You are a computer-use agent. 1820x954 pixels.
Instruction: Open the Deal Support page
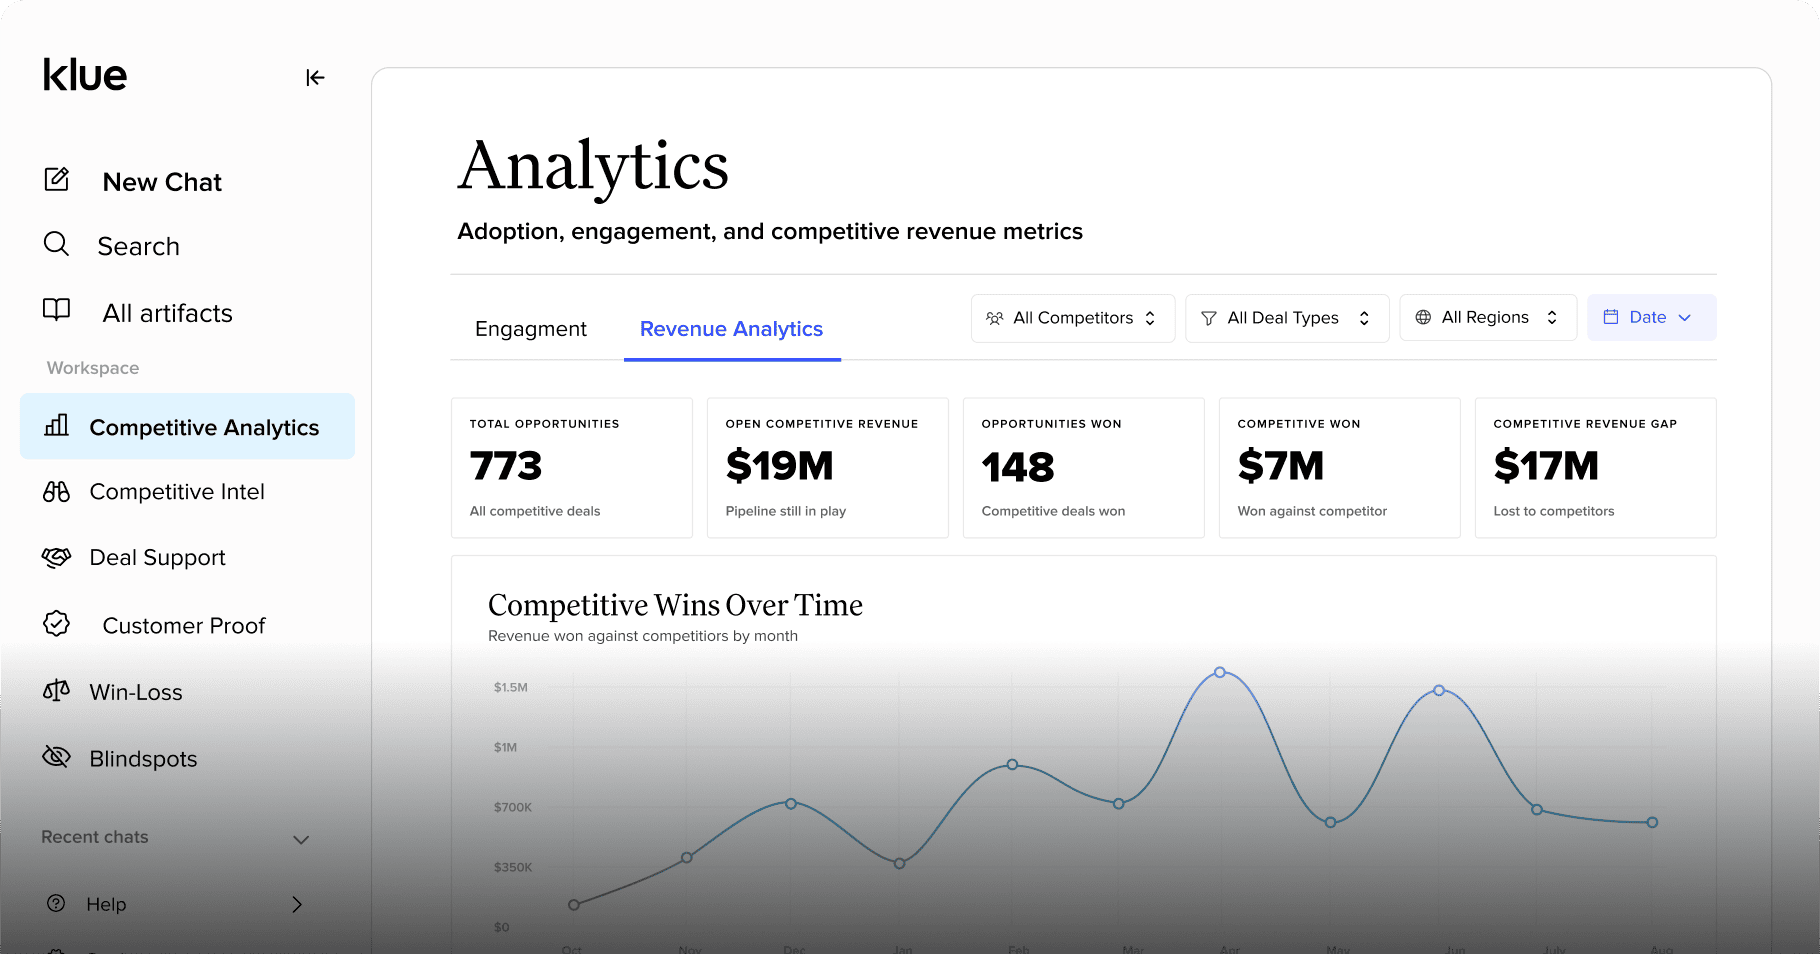[x=158, y=557]
